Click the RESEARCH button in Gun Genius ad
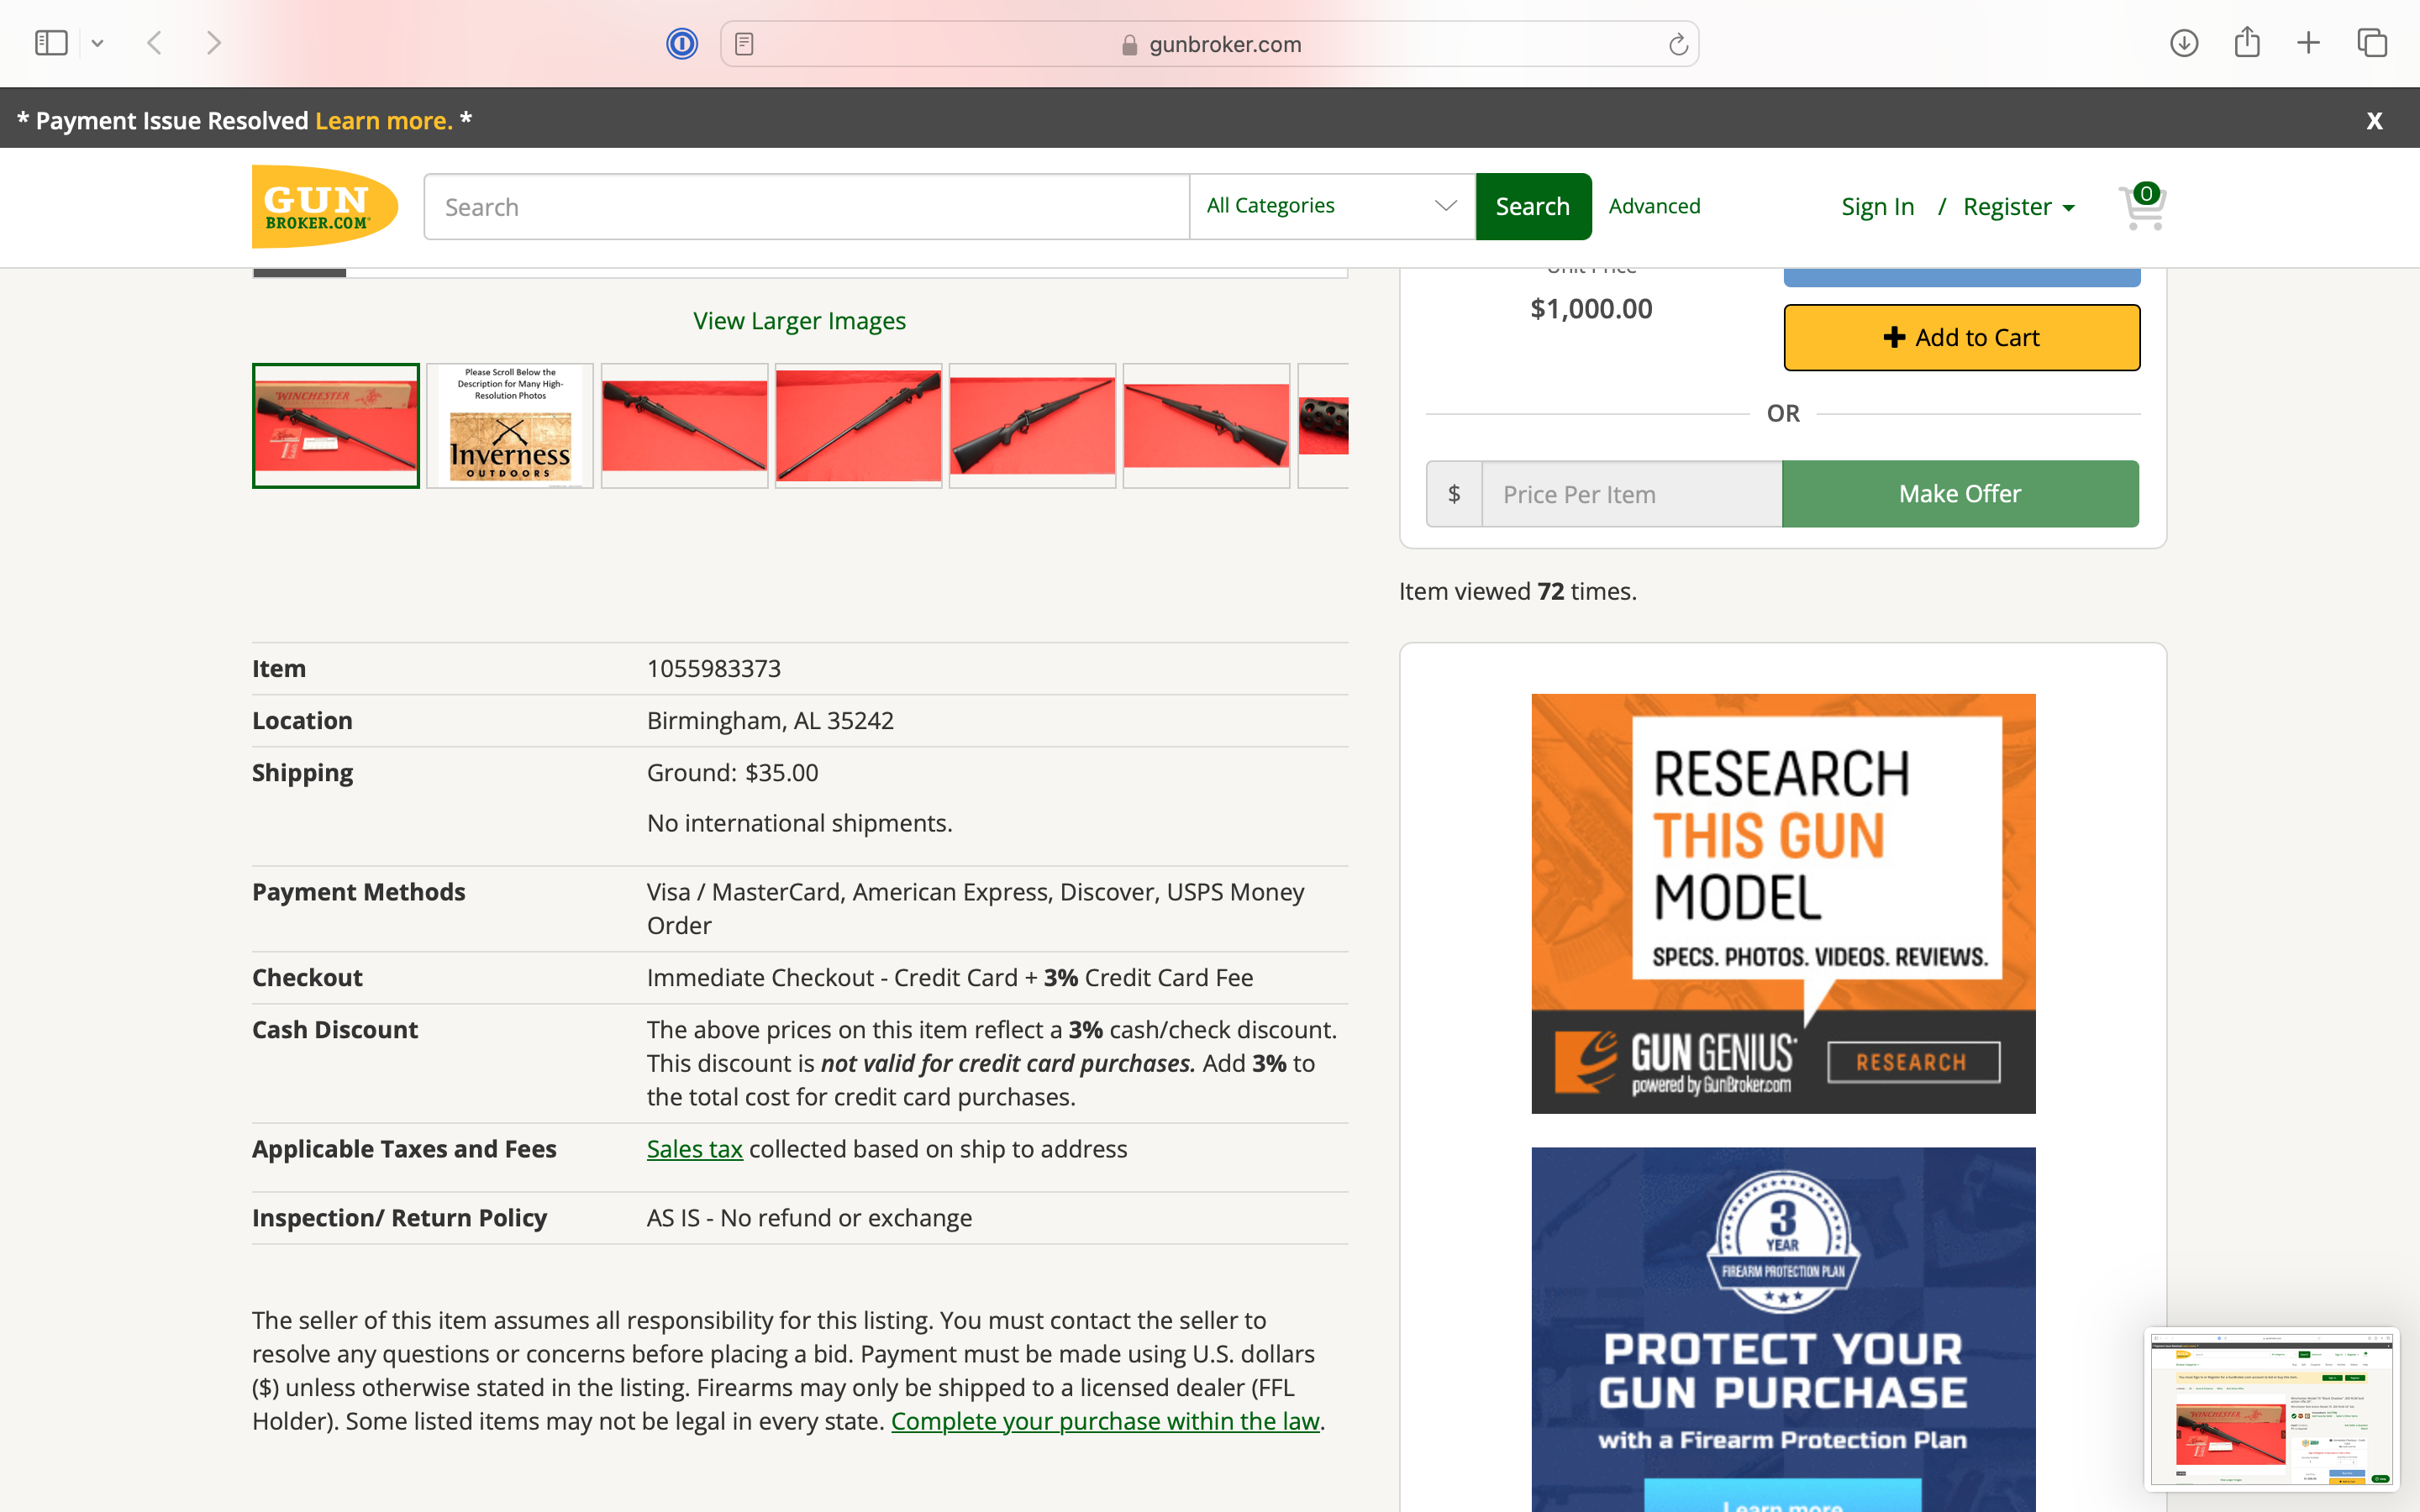2420x1512 pixels. tap(1913, 1062)
